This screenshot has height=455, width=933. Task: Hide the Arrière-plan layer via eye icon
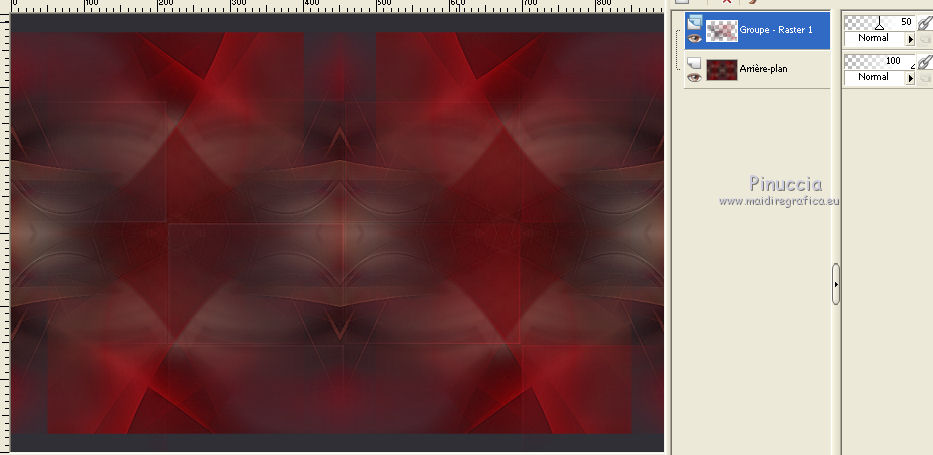pyautogui.click(x=694, y=77)
